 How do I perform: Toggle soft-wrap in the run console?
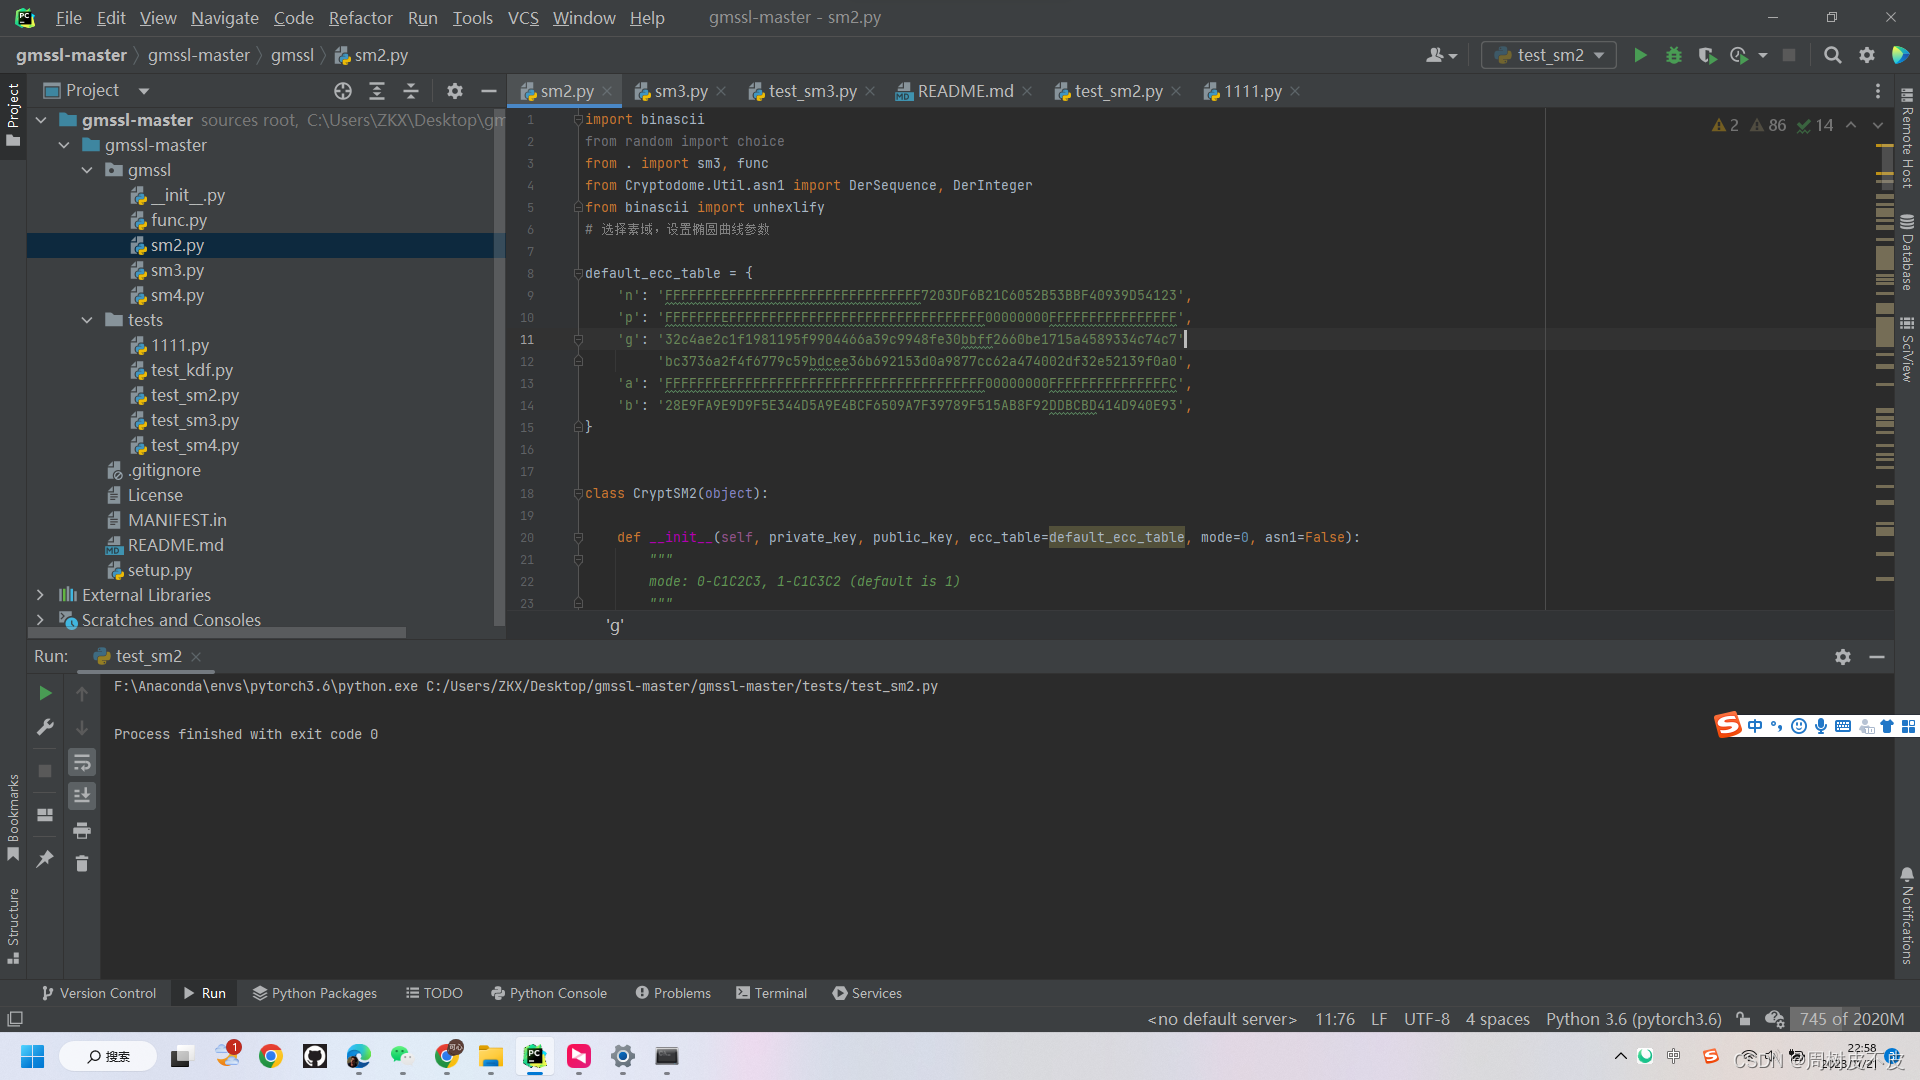coord(82,762)
